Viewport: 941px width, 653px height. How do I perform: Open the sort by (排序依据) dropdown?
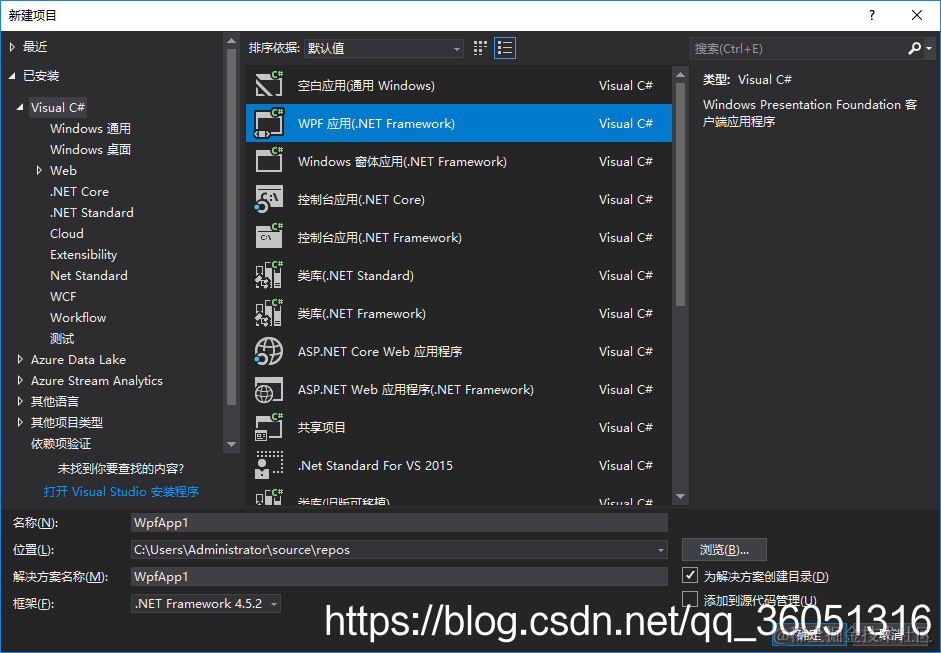coord(383,48)
